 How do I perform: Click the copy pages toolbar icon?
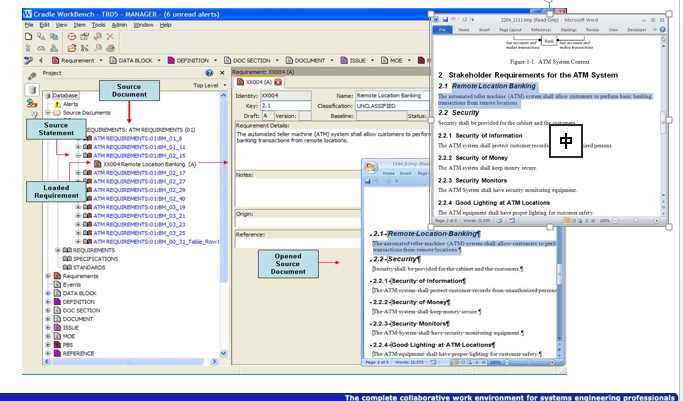tap(54, 37)
